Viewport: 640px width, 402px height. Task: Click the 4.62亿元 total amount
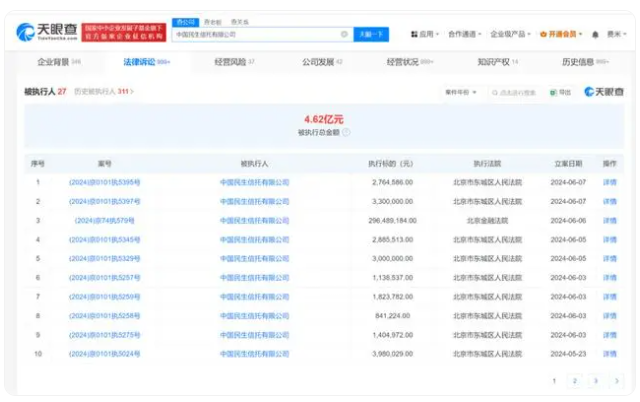324,120
